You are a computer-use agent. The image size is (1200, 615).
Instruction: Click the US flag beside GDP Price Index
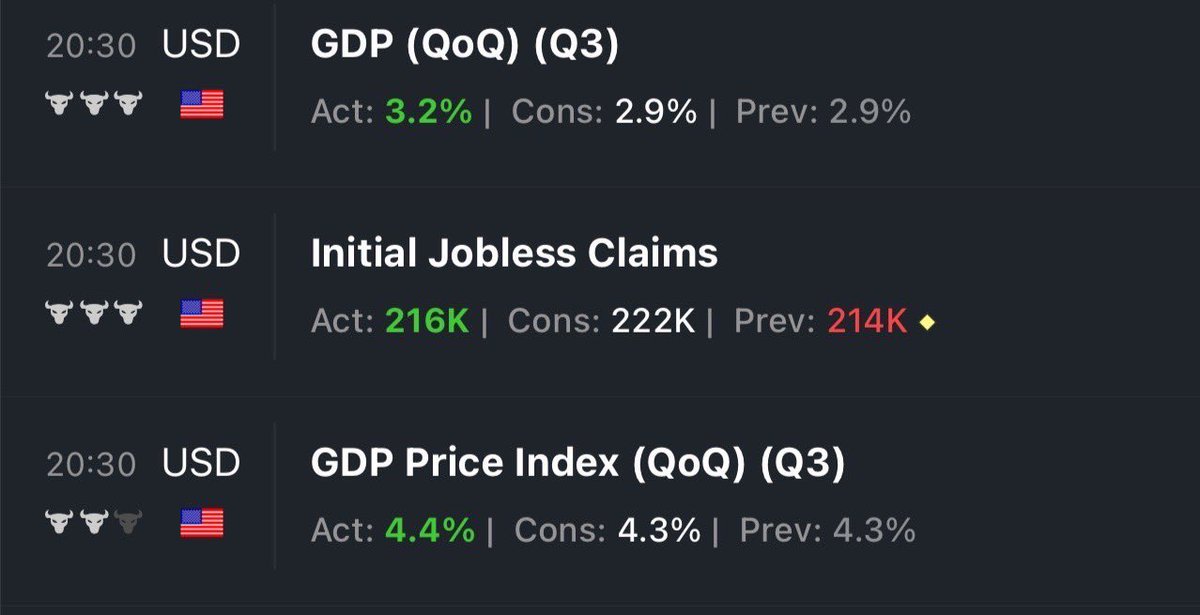point(202,523)
